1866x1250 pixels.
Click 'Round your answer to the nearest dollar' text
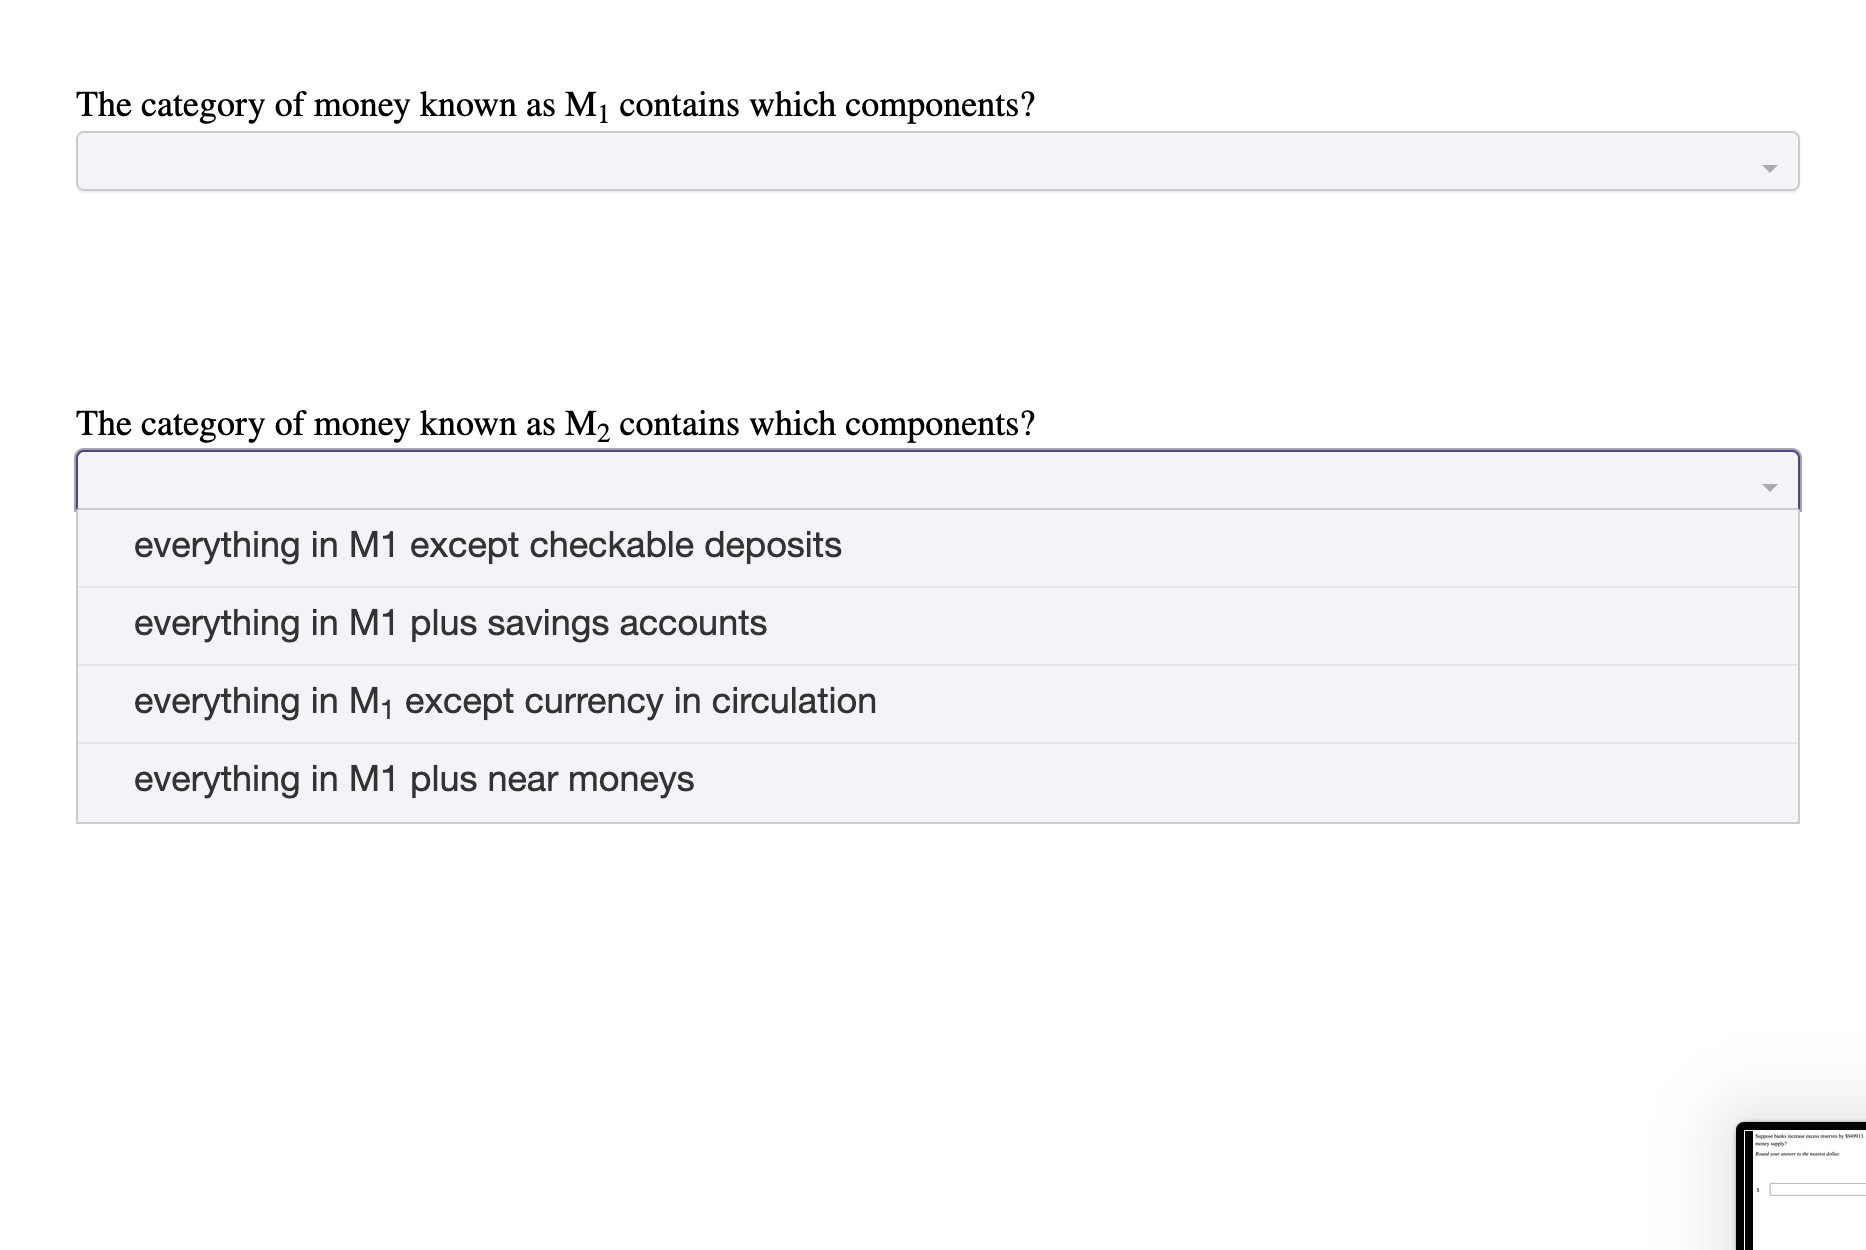[x=1797, y=1154]
